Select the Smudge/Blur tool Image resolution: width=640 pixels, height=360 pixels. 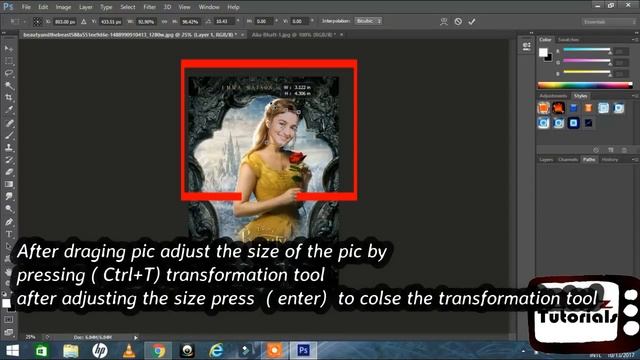pyautogui.click(x=9, y=196)
